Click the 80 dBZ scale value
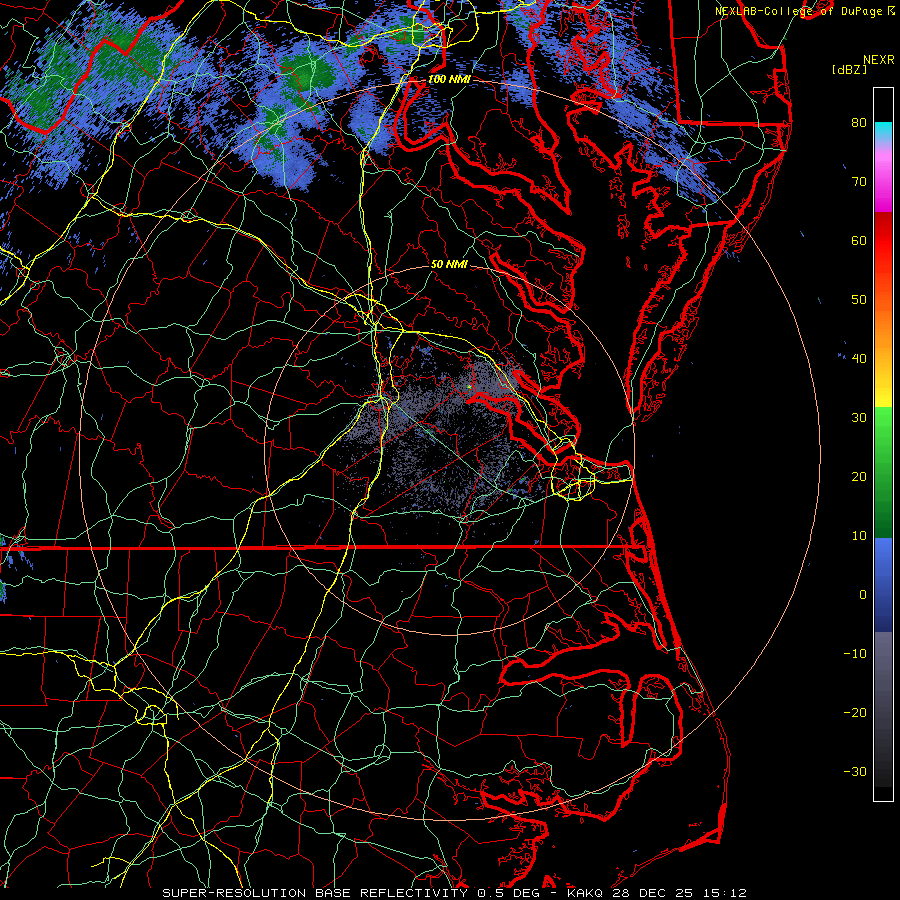This screenshot has height=900, width=900. (859, 122)
